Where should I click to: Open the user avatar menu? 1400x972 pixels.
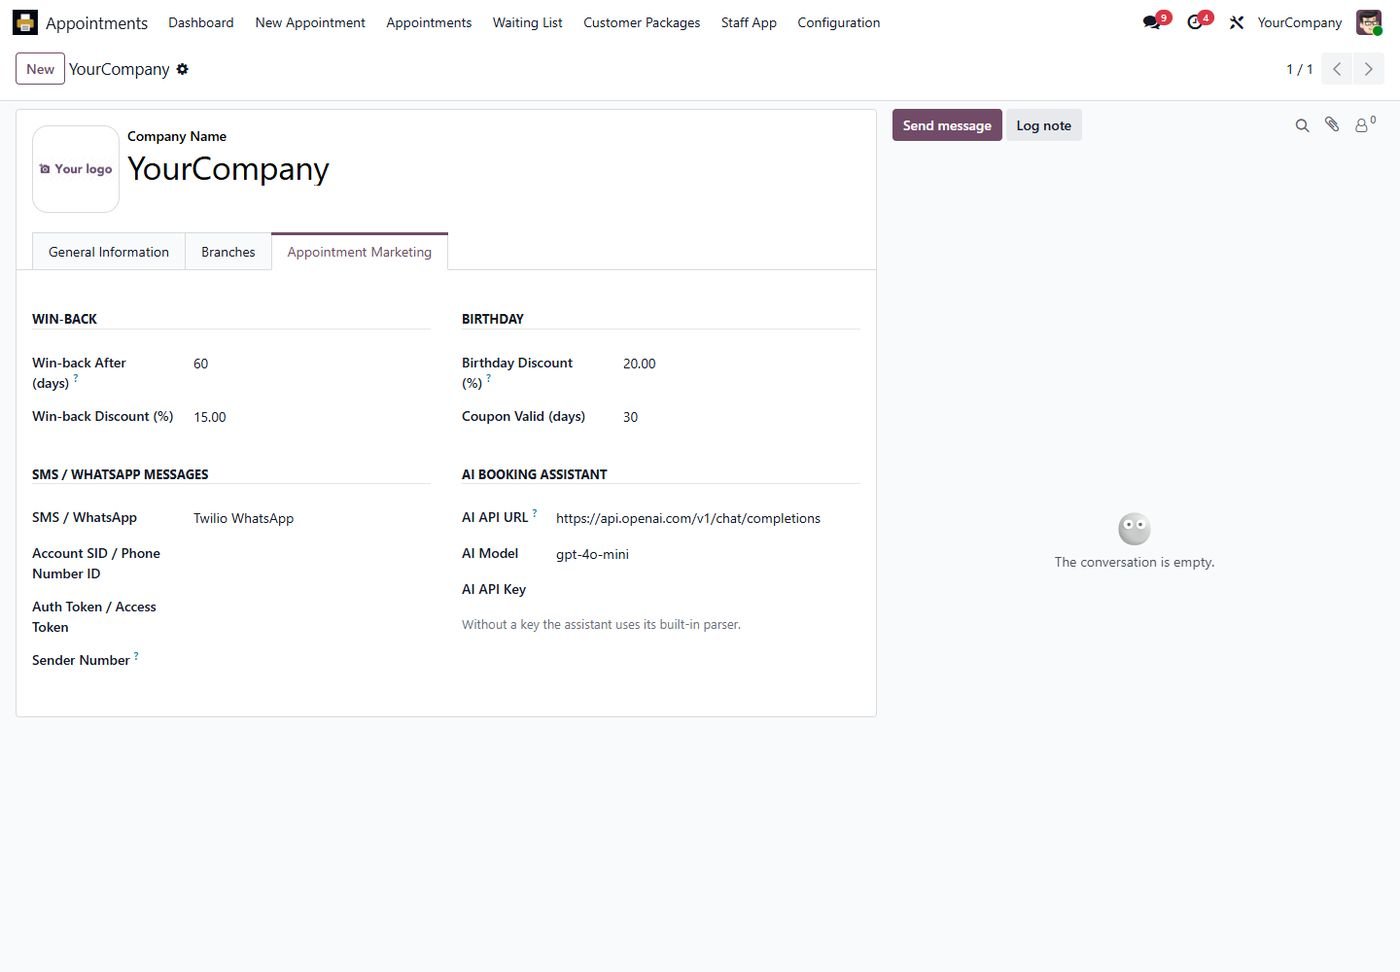(x=1369, y=22)
